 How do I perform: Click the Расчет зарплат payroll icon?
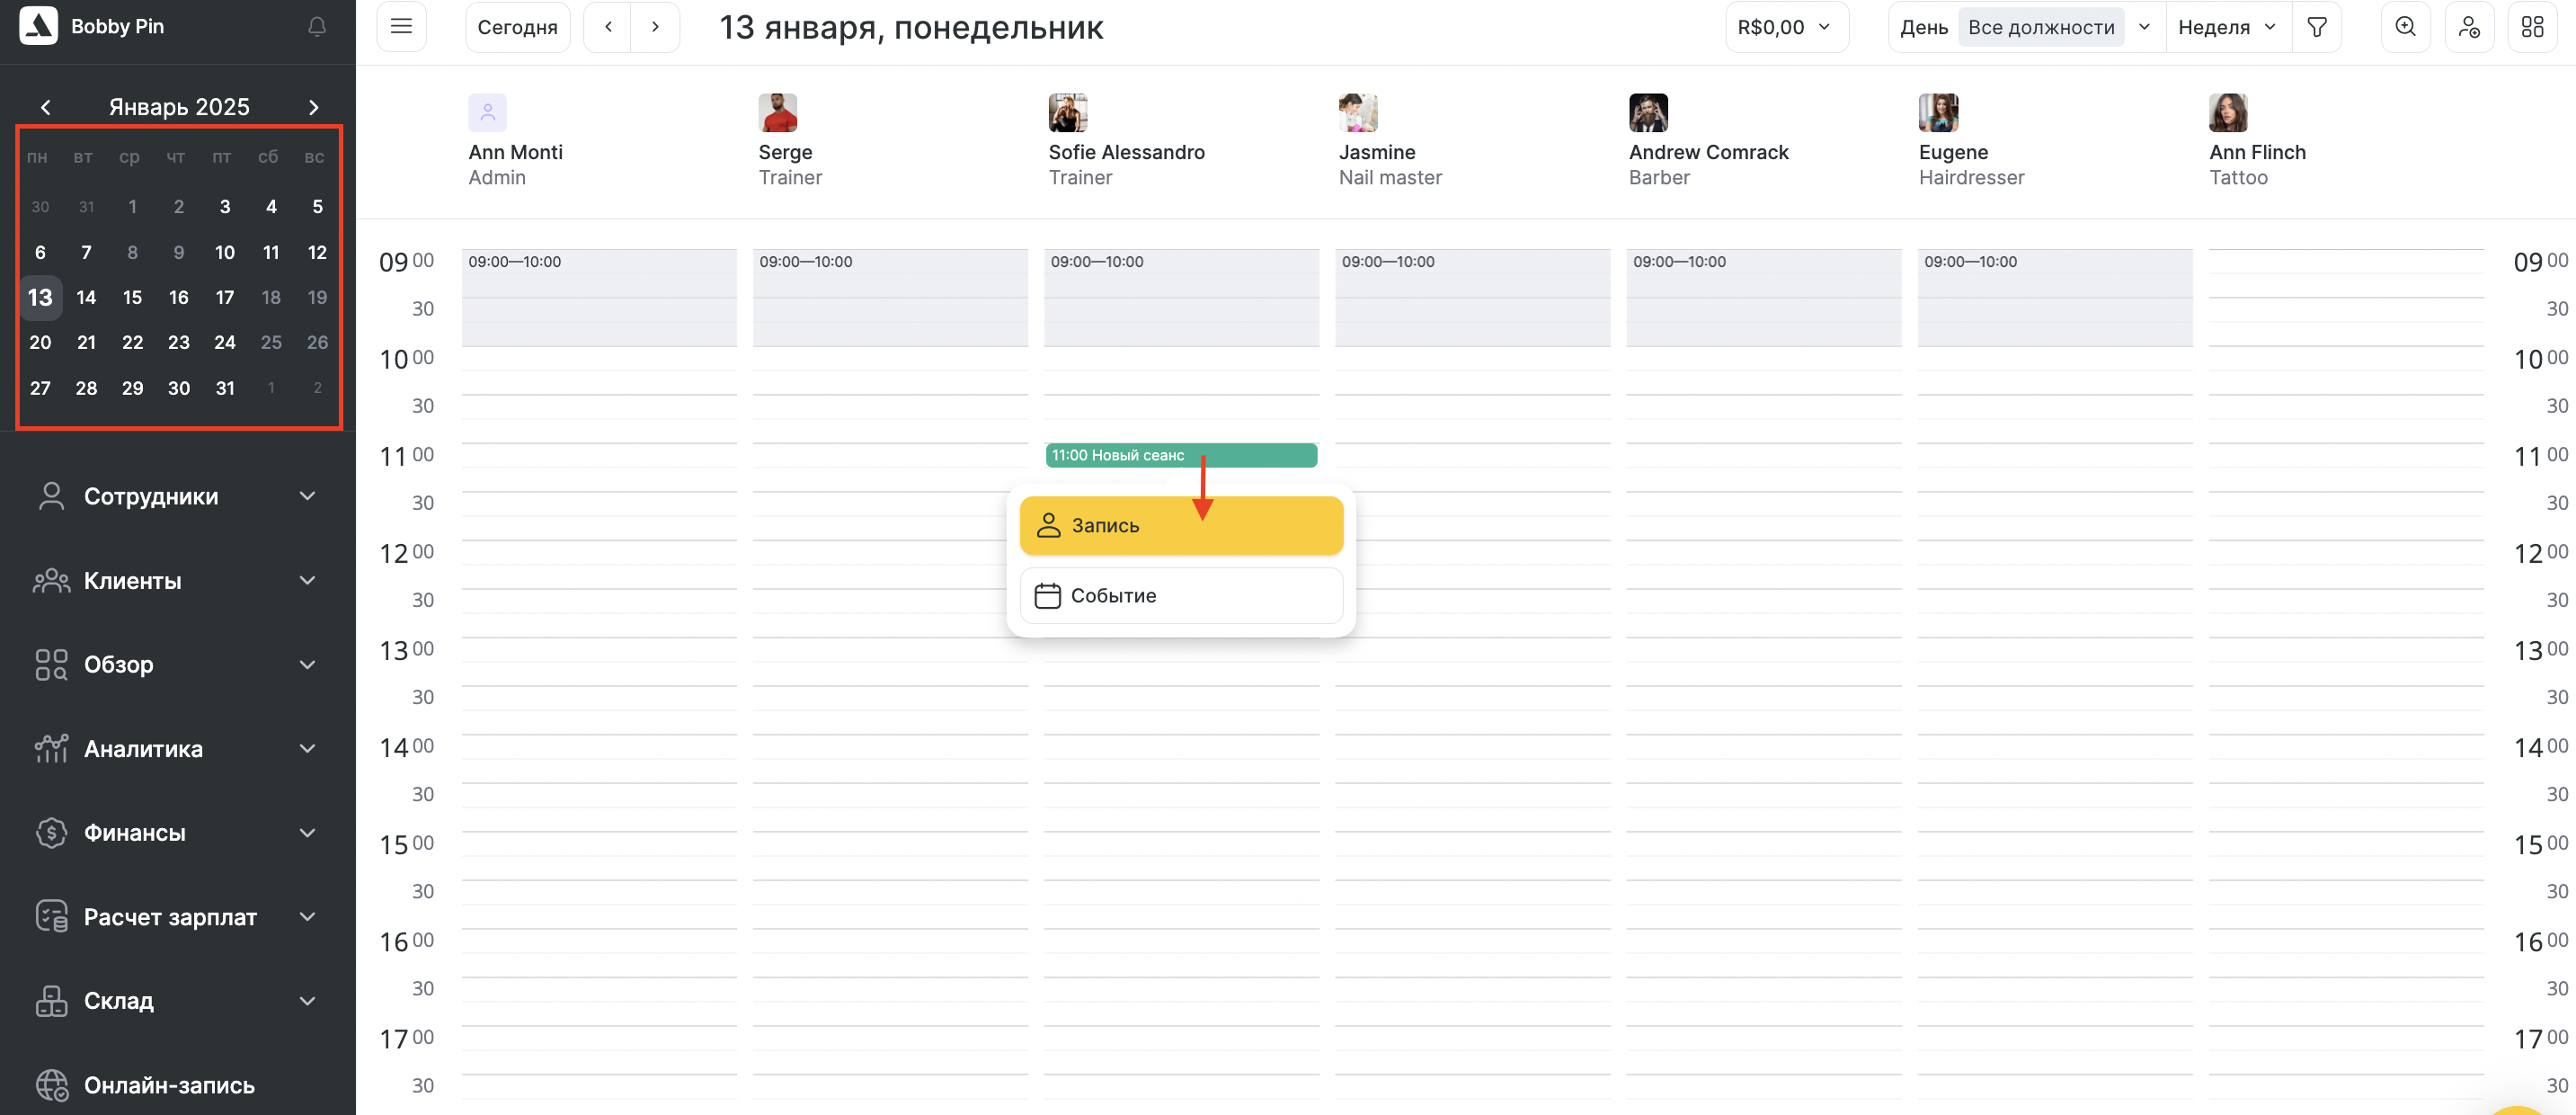51,917
